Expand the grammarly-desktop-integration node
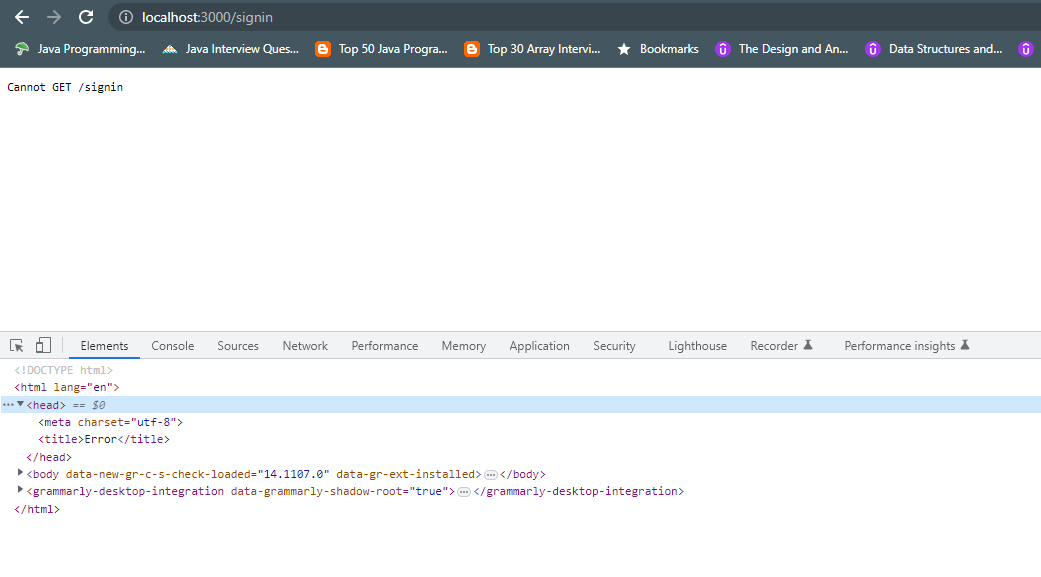Image resolution: width=1041 pixels, height=577 pixels. [x=20, y=490]
